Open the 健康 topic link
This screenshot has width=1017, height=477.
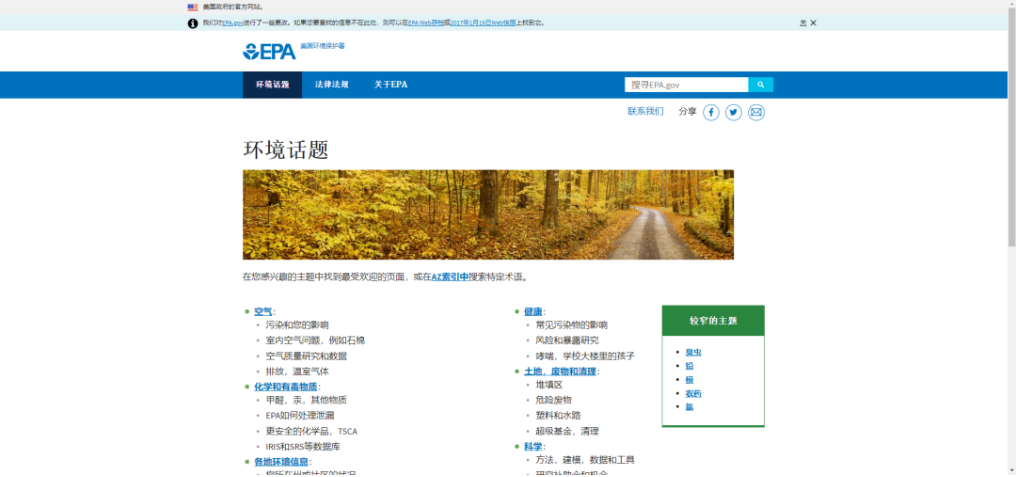[x=533, y=311]
